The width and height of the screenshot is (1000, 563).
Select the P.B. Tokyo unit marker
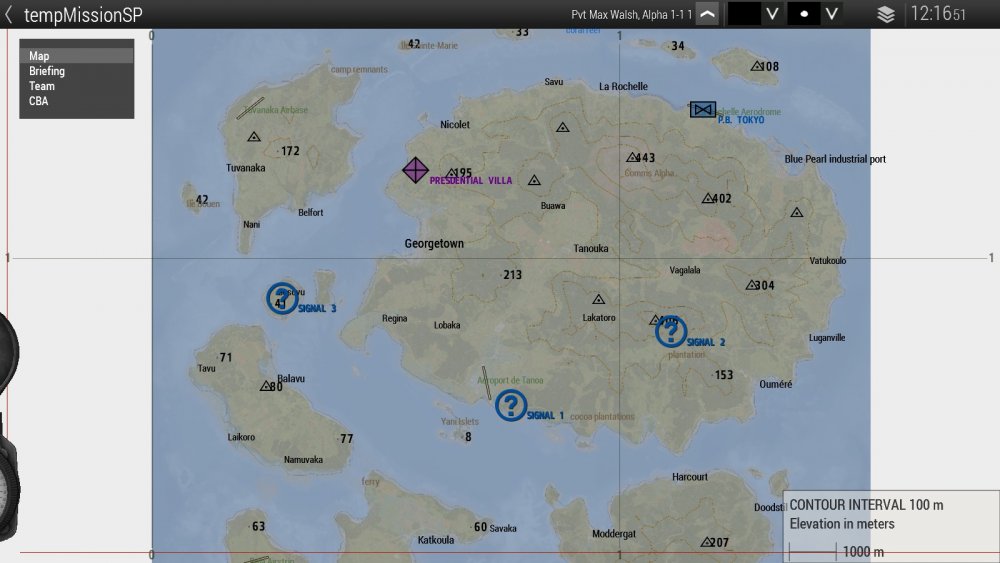[x=702, y=109]
